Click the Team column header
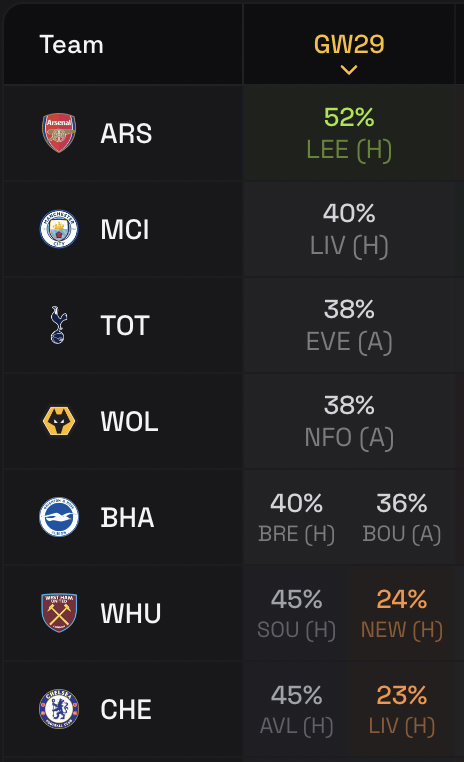Screen dimensions: 464x762 pyautogui.click(x=71, y=45)
